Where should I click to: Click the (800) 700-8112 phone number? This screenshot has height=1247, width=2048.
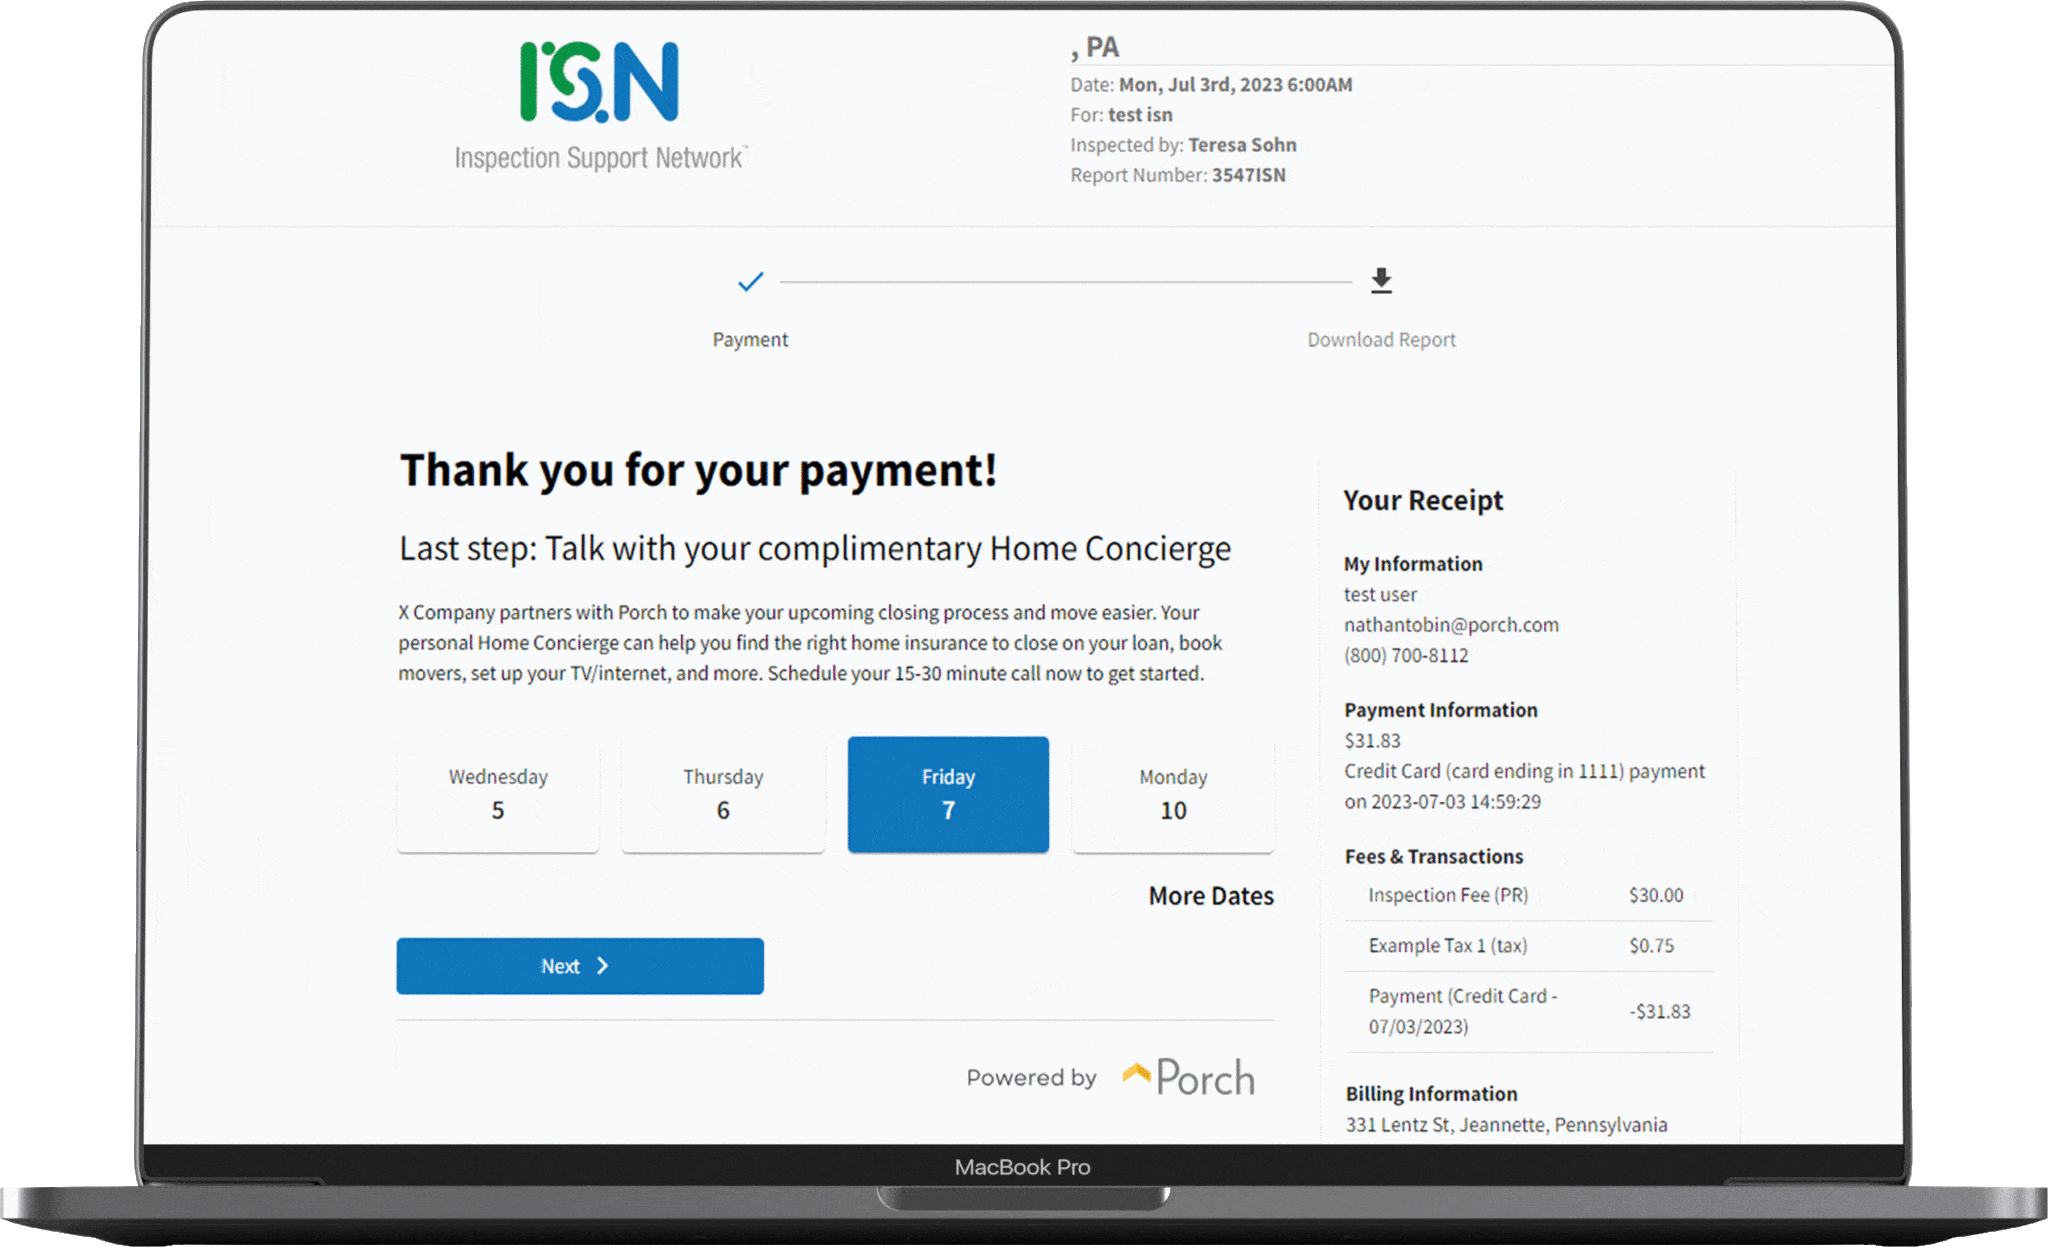click(1406, 655)
